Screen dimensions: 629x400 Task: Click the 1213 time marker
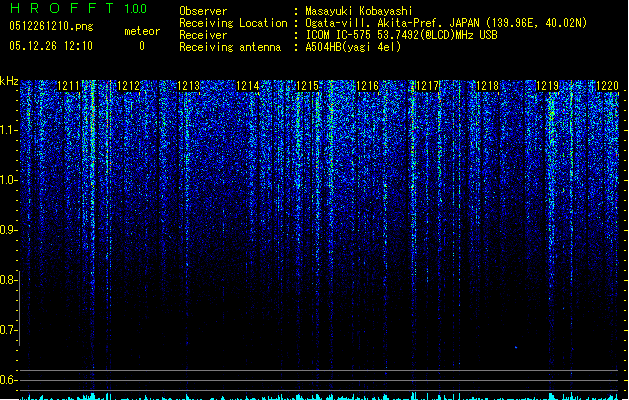(189, 86)
